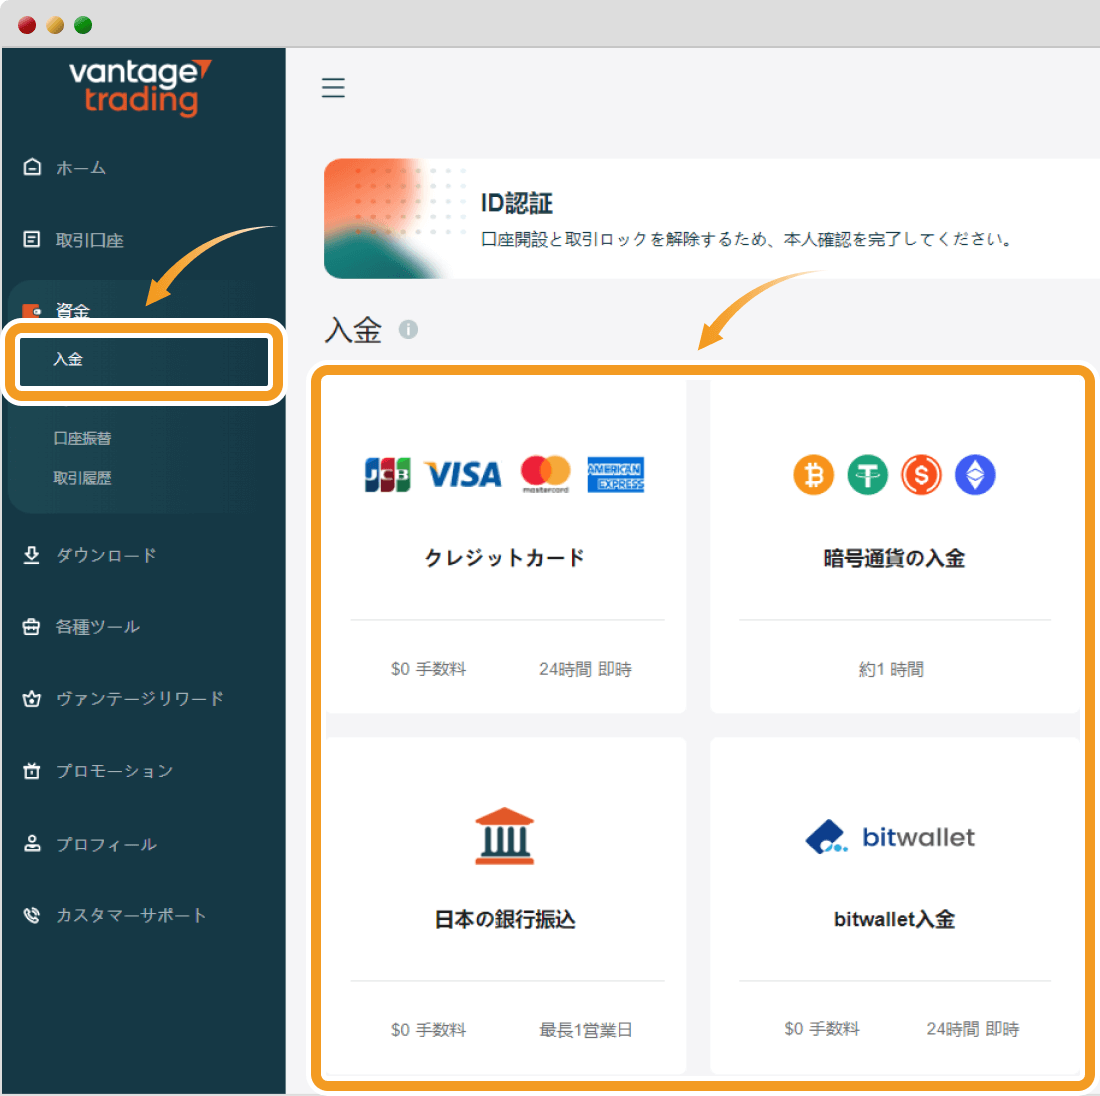Open ダウンロード in the sidebar
Viewport: 1100px width, 1096px height.
point(107,556)
